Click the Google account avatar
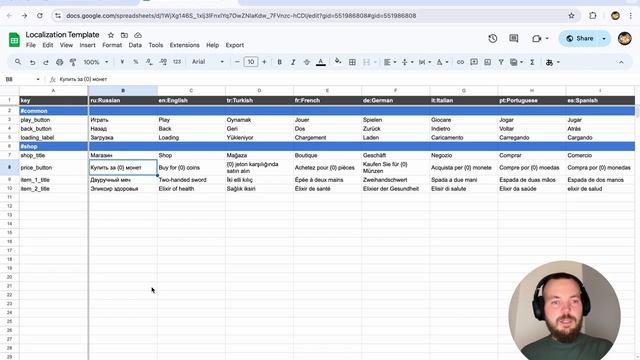Image resolution: width=640 pixels, height=360 pixels. pos(624,38)
